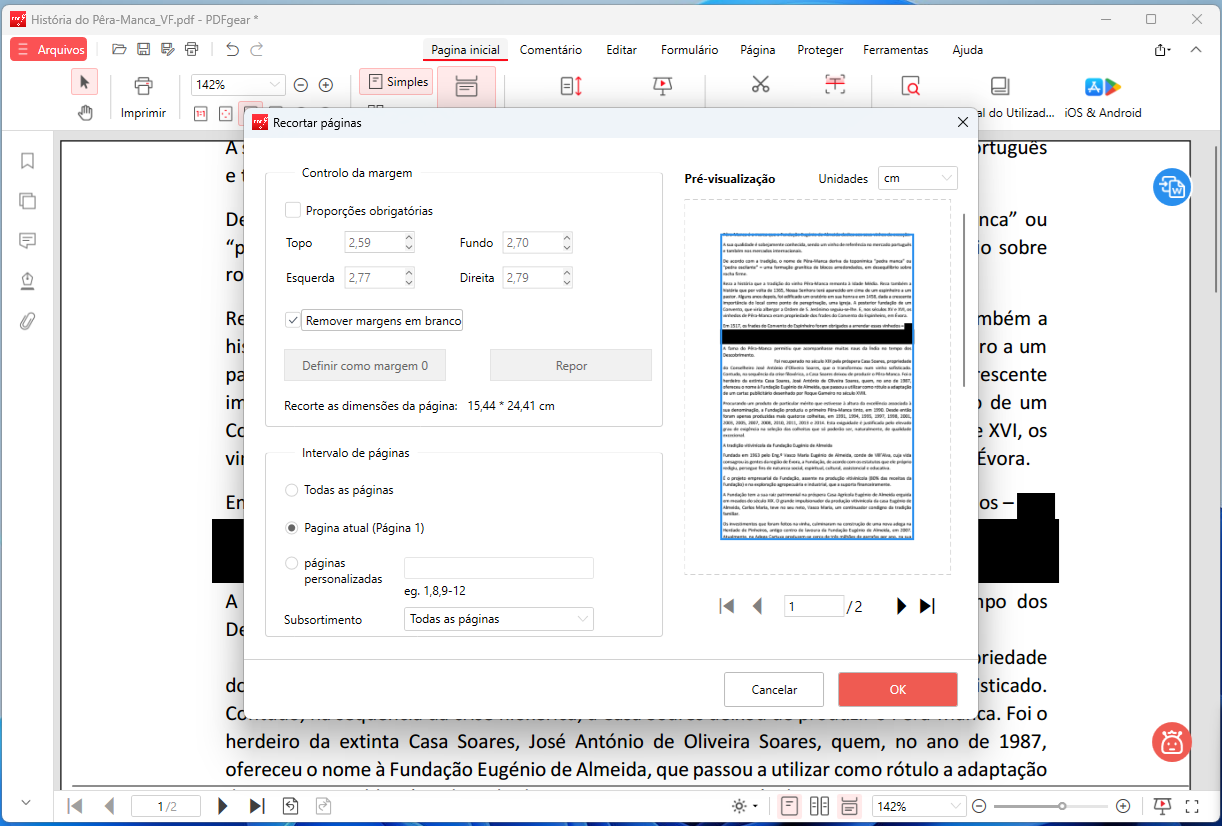Enable Proporções obrigatórias checkbox

[x=293, y=211]
